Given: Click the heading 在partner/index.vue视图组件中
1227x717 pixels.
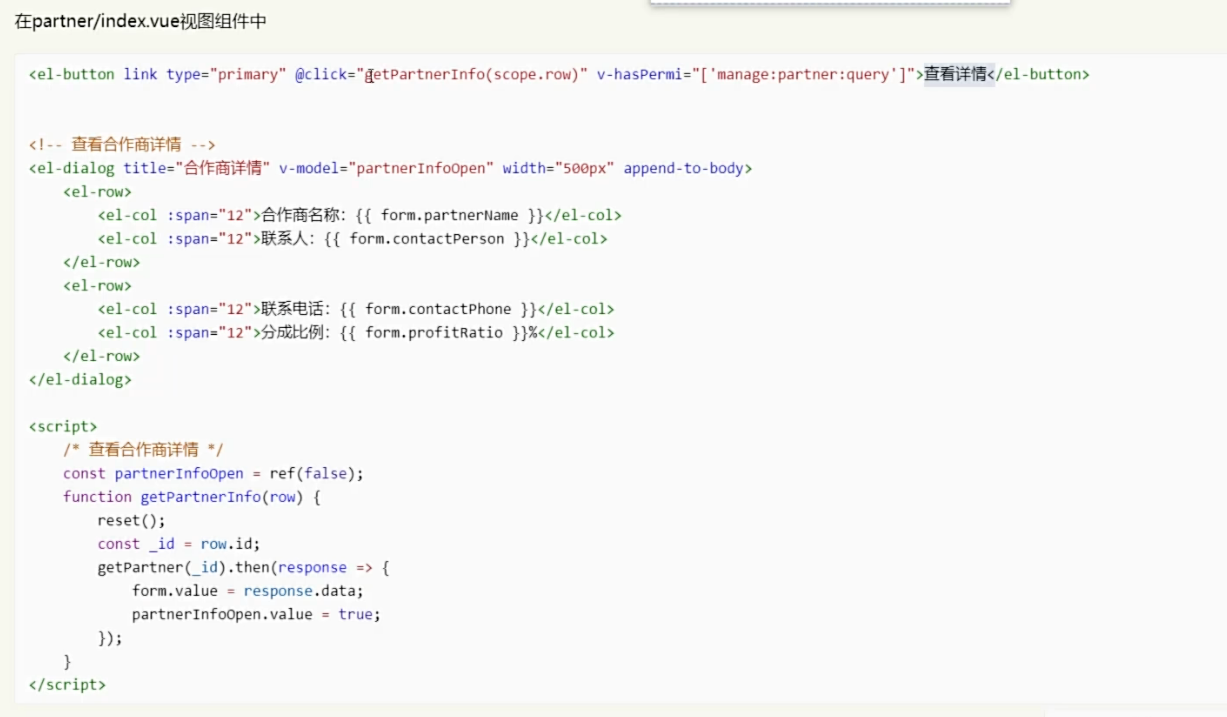Looking at the screenshot, I should pyautogui.click(x=140, y=21).
